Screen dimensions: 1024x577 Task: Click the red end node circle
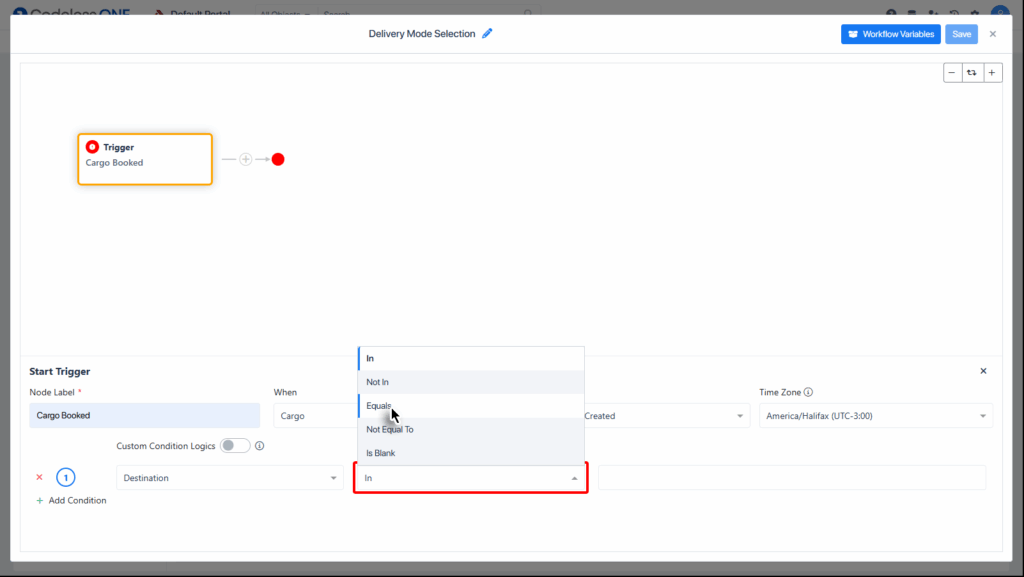pos(278,159)
